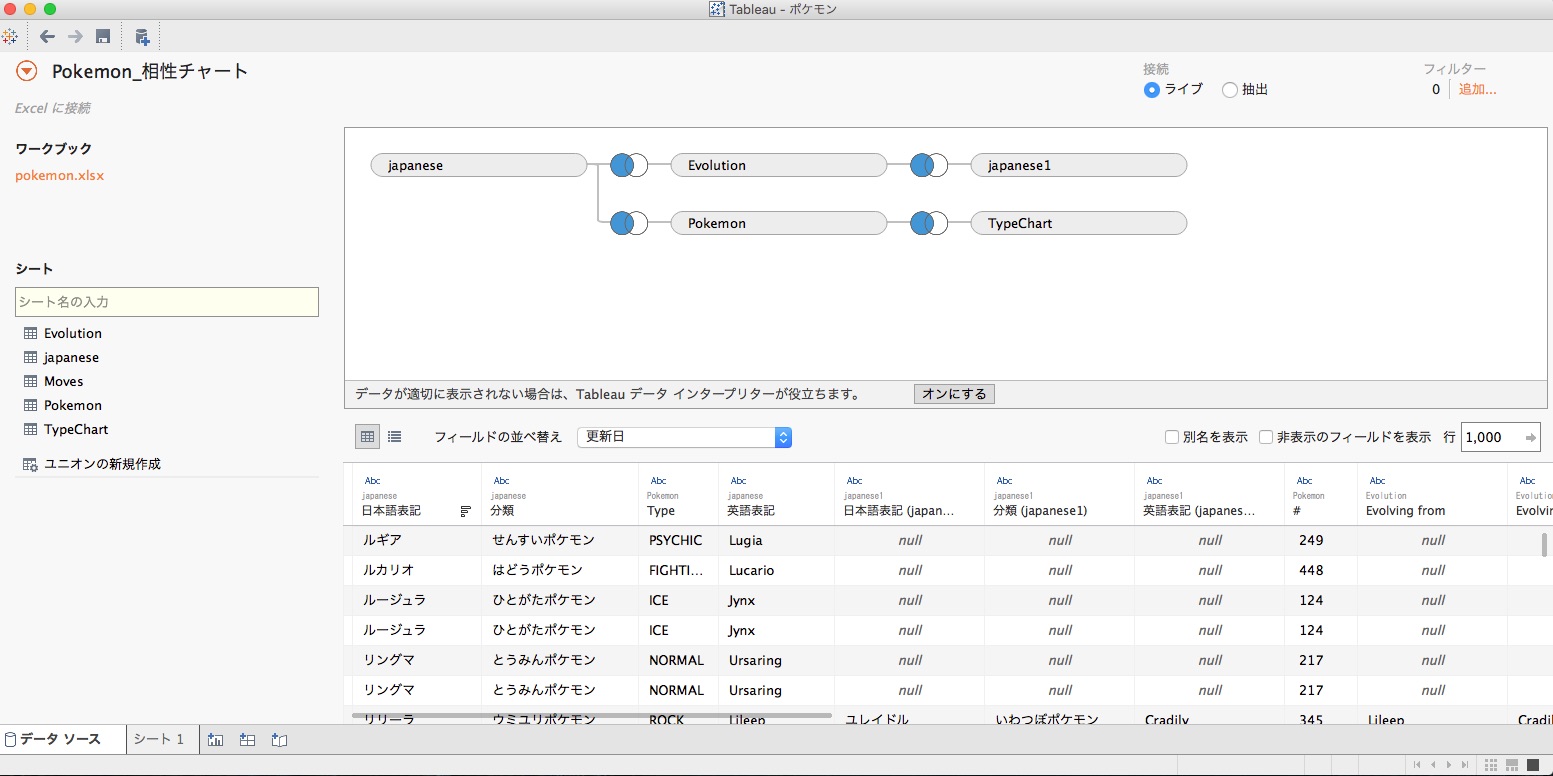The width and height of the screenshot is (1553, 776).
Task: Click Abc type icon of Evolving from column
Action: [1377, 481]
